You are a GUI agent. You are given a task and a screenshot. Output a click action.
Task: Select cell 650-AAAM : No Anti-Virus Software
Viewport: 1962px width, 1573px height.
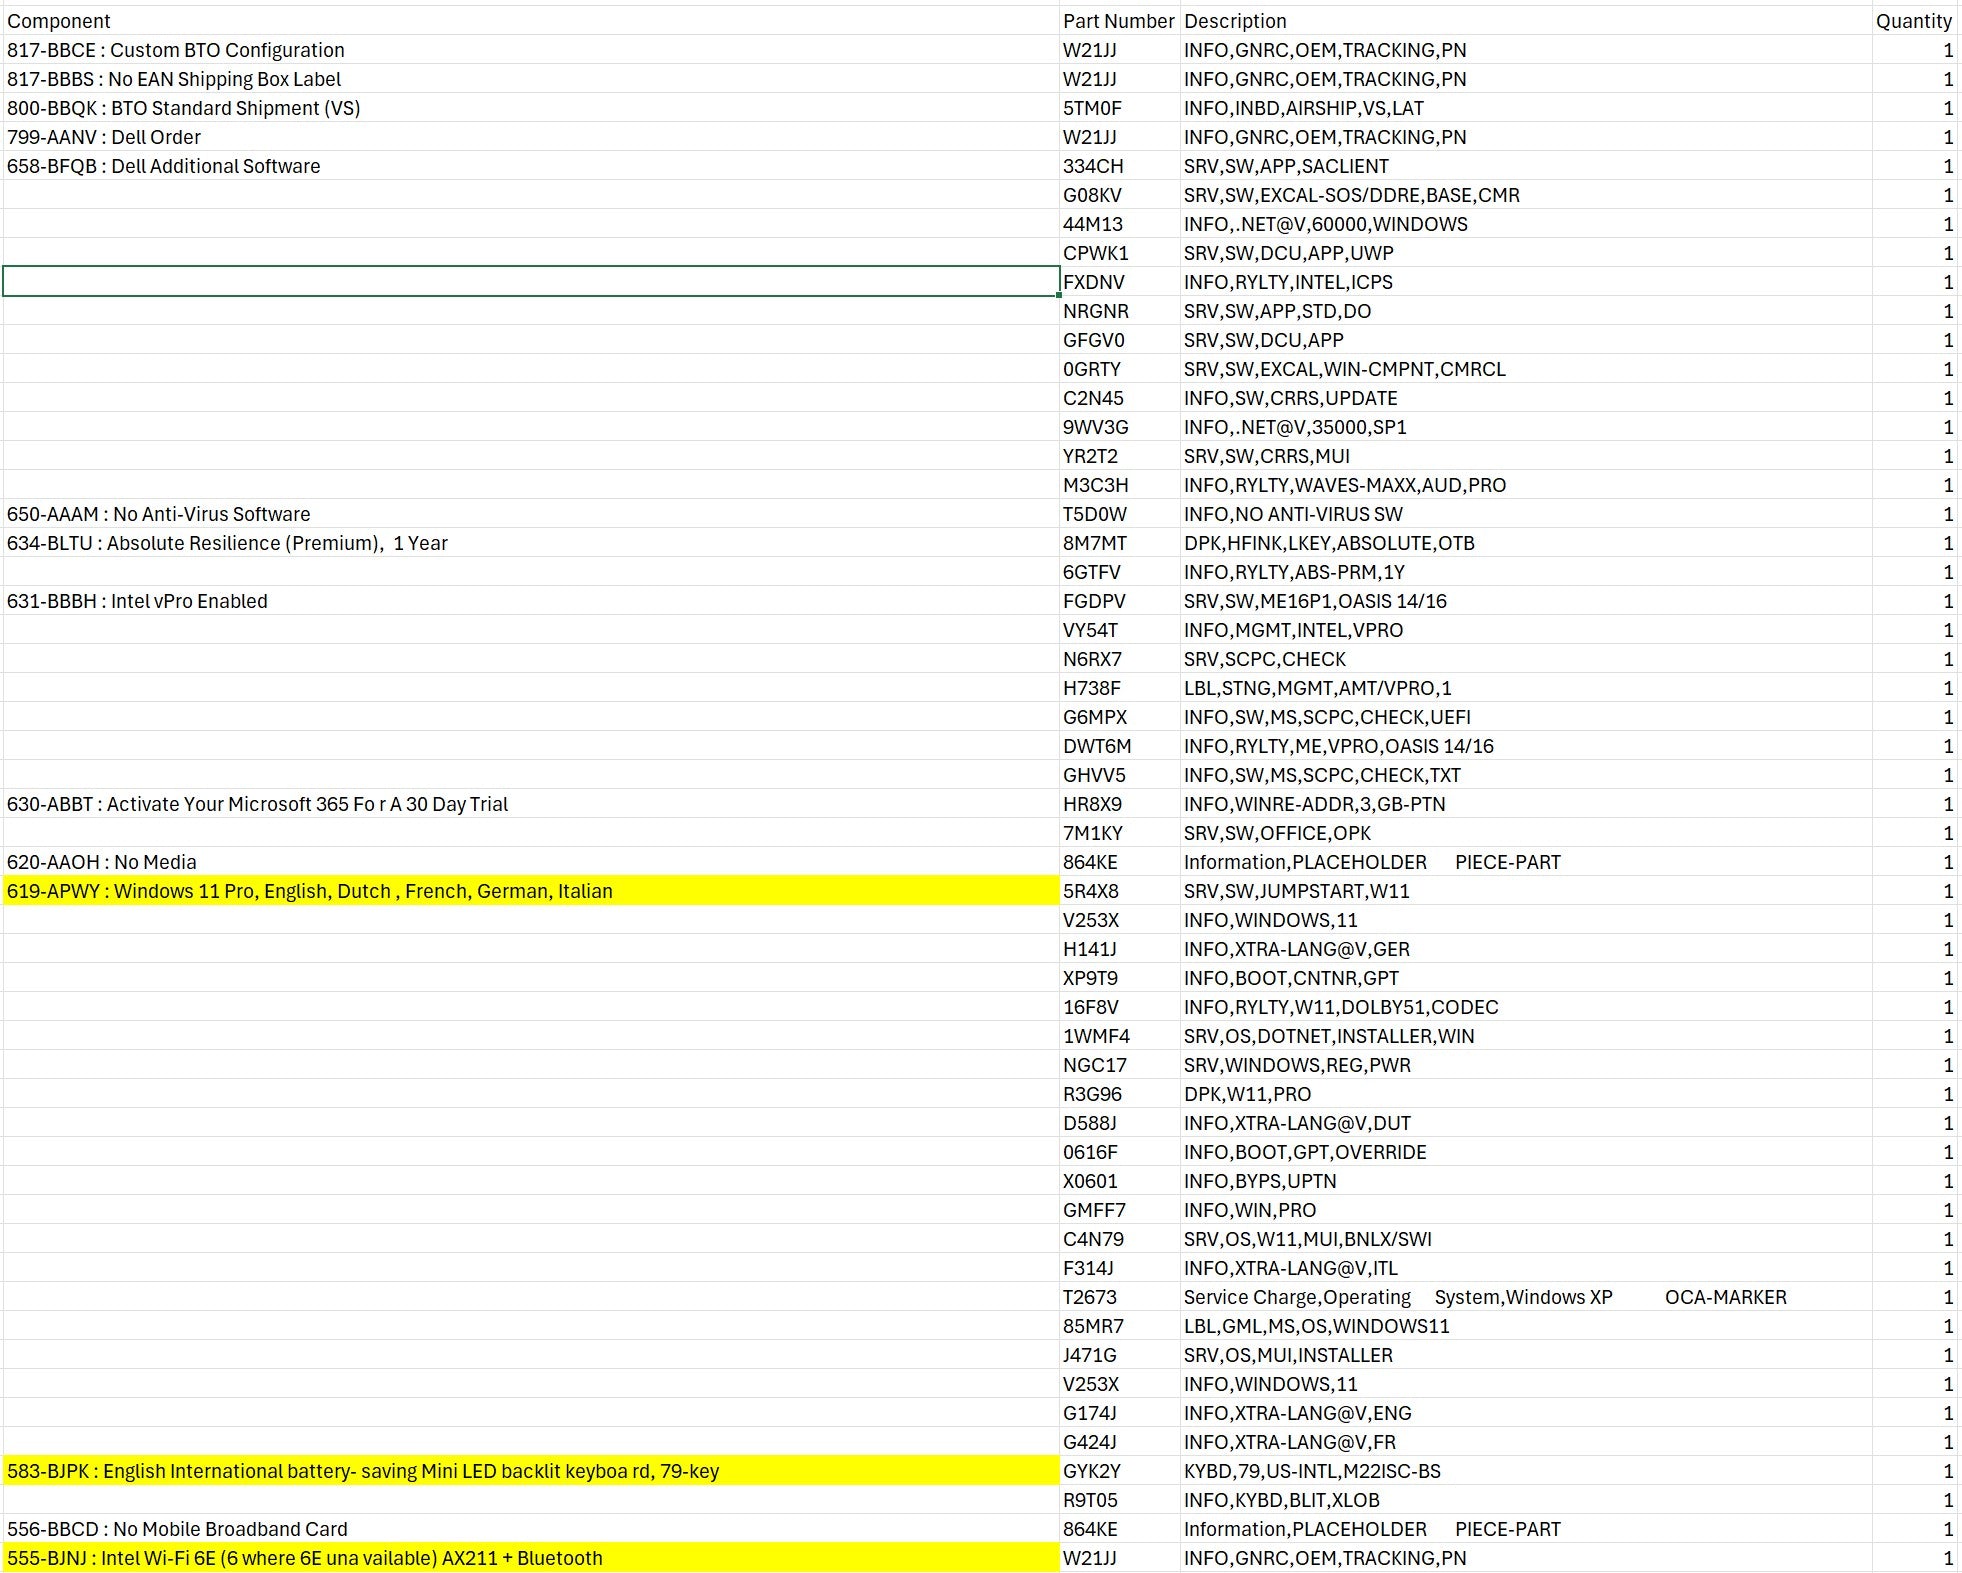530,514
